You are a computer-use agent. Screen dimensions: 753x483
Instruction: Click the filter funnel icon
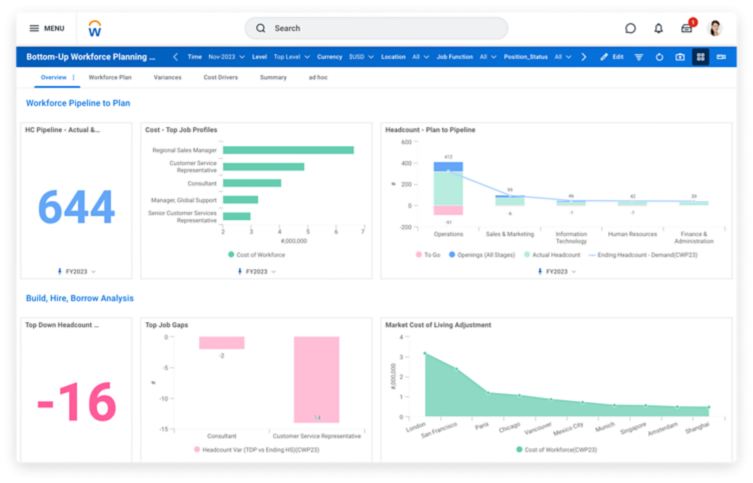639,57
